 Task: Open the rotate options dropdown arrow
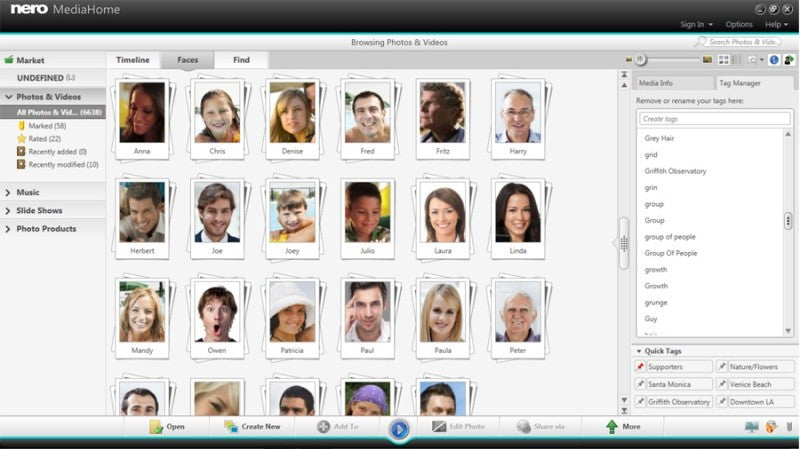pyautogui.click(x=762, y=60)
